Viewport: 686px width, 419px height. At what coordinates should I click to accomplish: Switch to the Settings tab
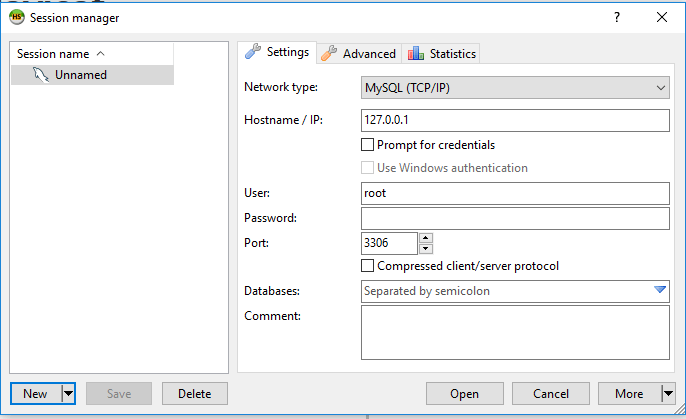(x=277, y=52)
